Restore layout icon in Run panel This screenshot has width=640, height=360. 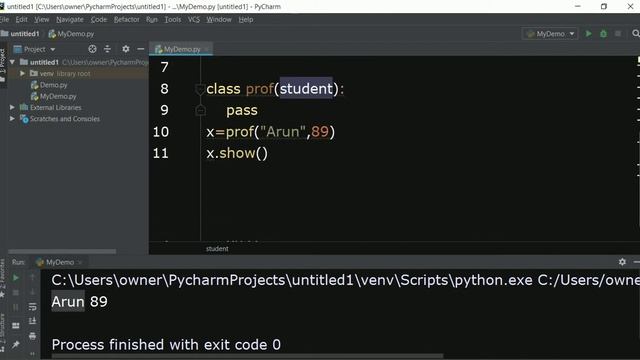coord(16,326)
